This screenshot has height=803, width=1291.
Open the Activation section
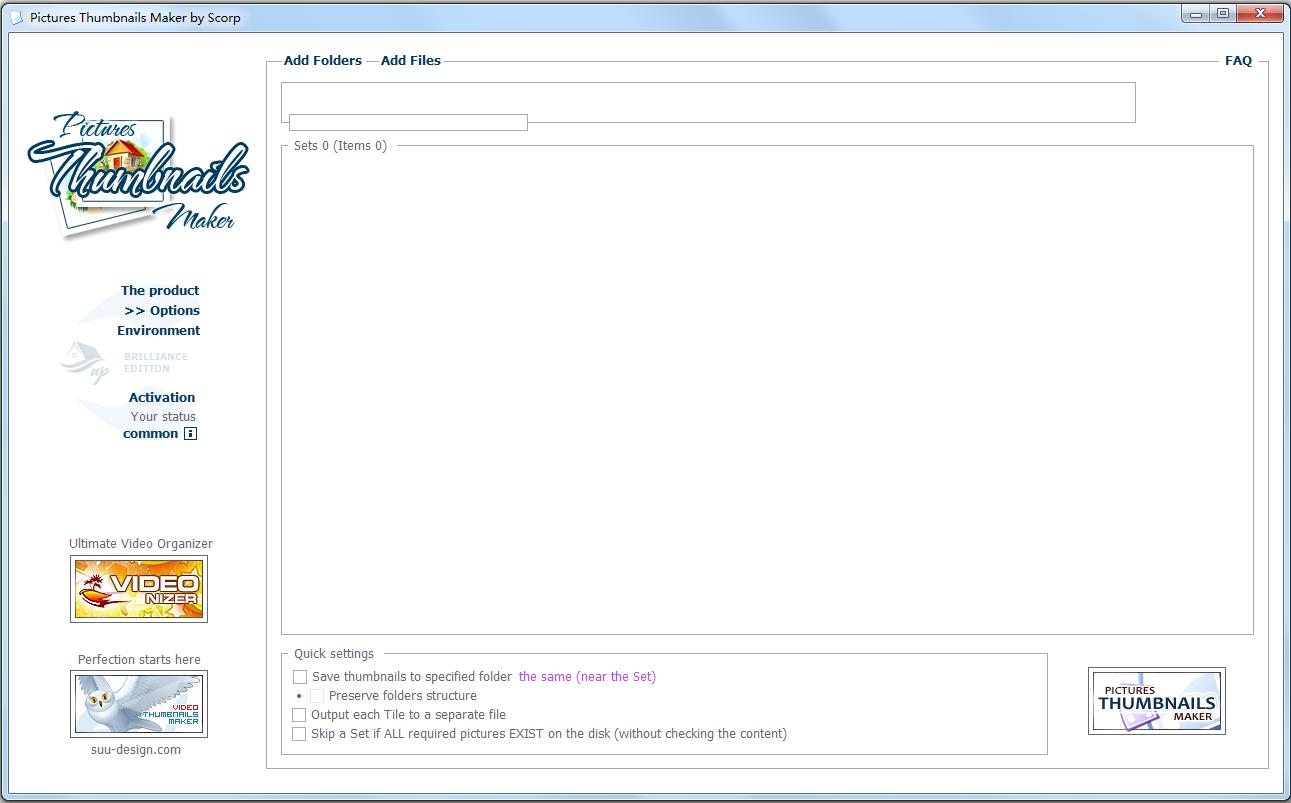(162, 397)
